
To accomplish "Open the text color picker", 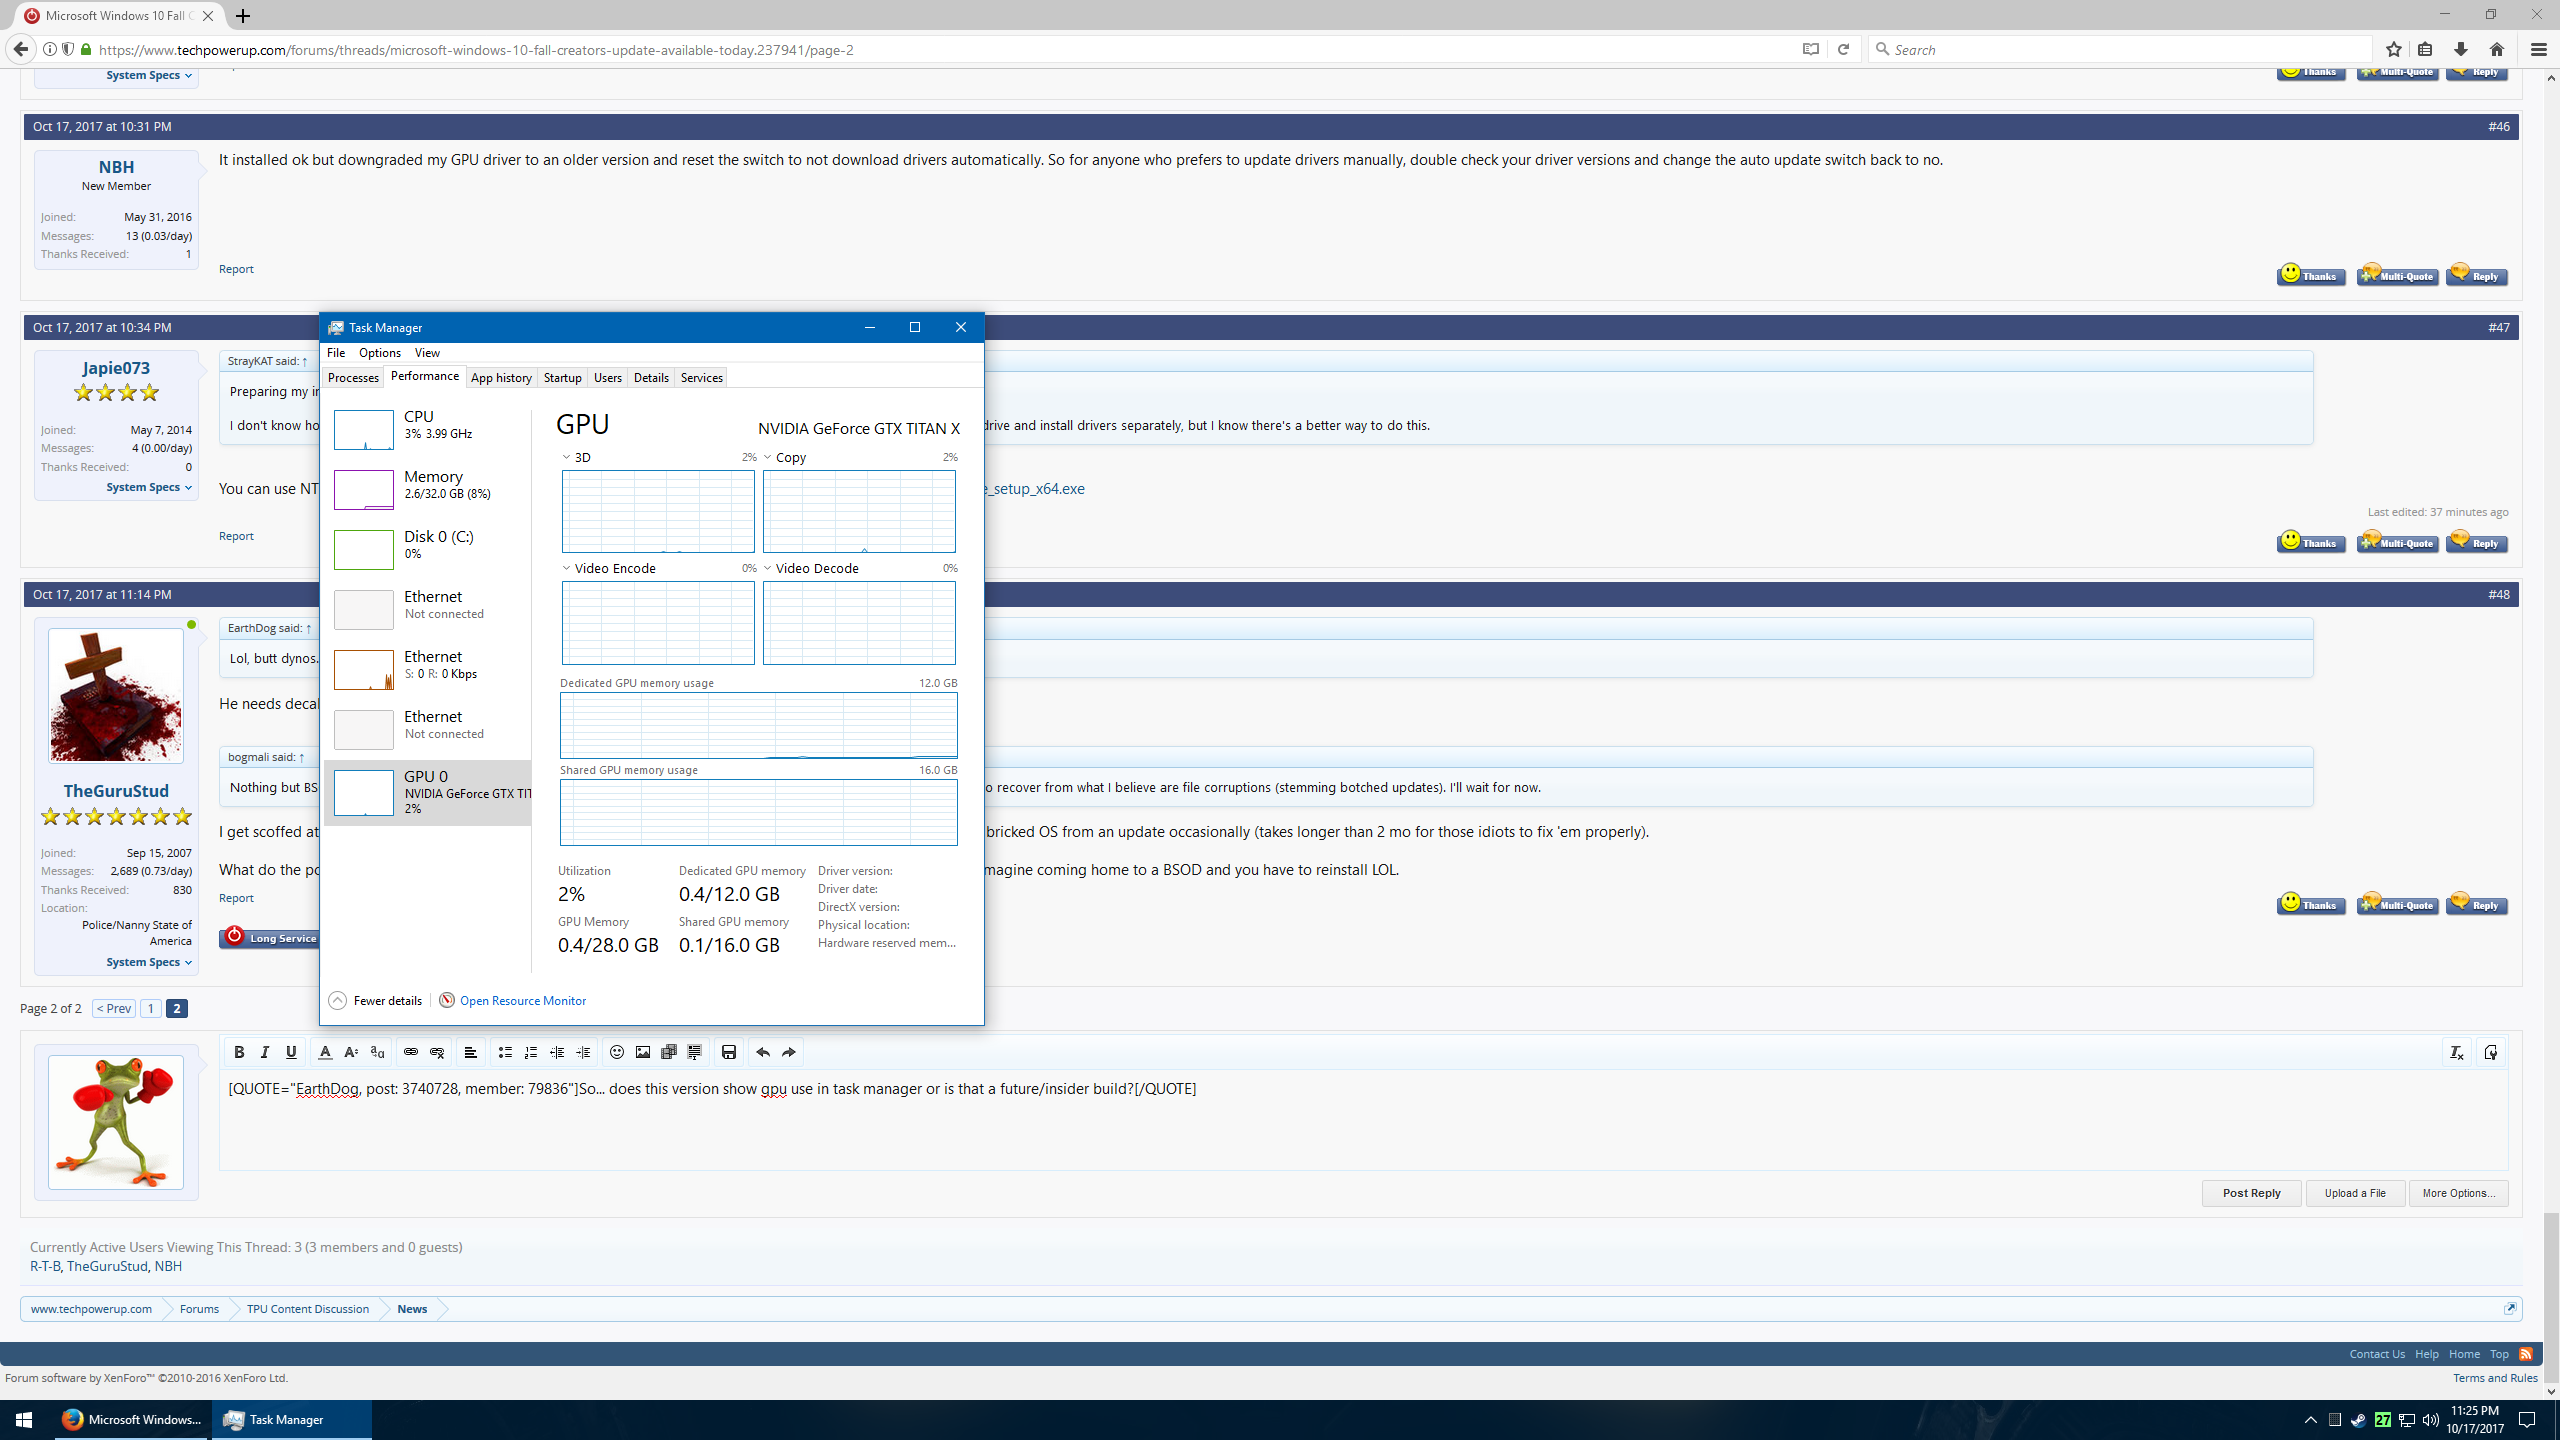I will point(324,1052).
